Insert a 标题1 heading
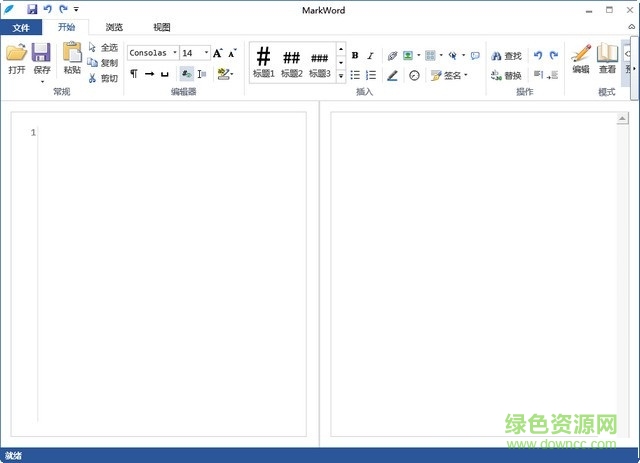This screenshot has width=640, height=463. [x=263, y=61]
